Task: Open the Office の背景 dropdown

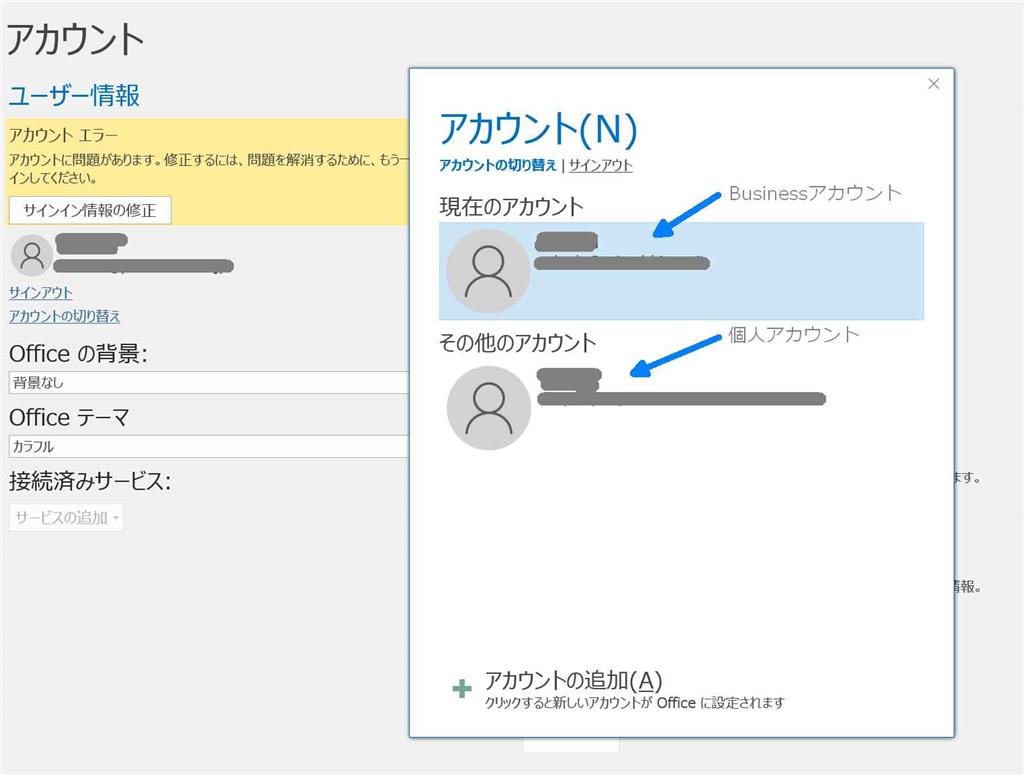Action: tap(209, 383)
